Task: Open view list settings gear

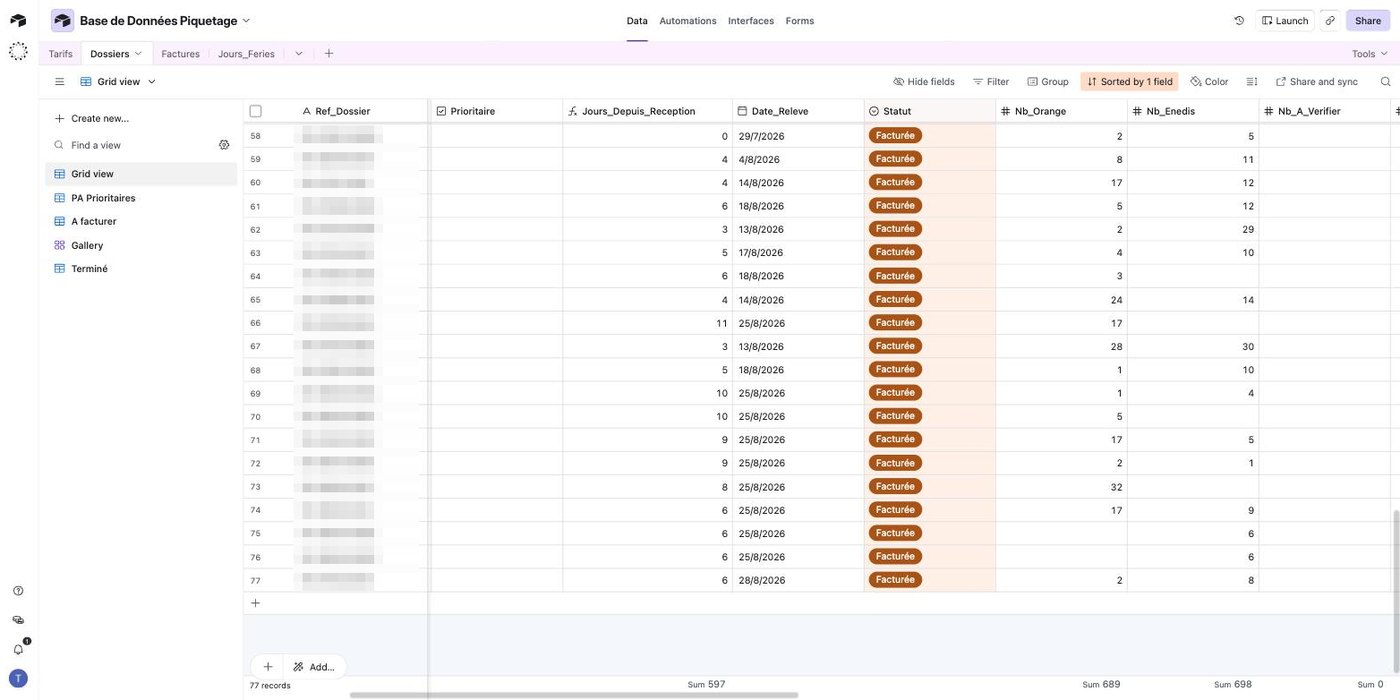Action: [224, 145]
